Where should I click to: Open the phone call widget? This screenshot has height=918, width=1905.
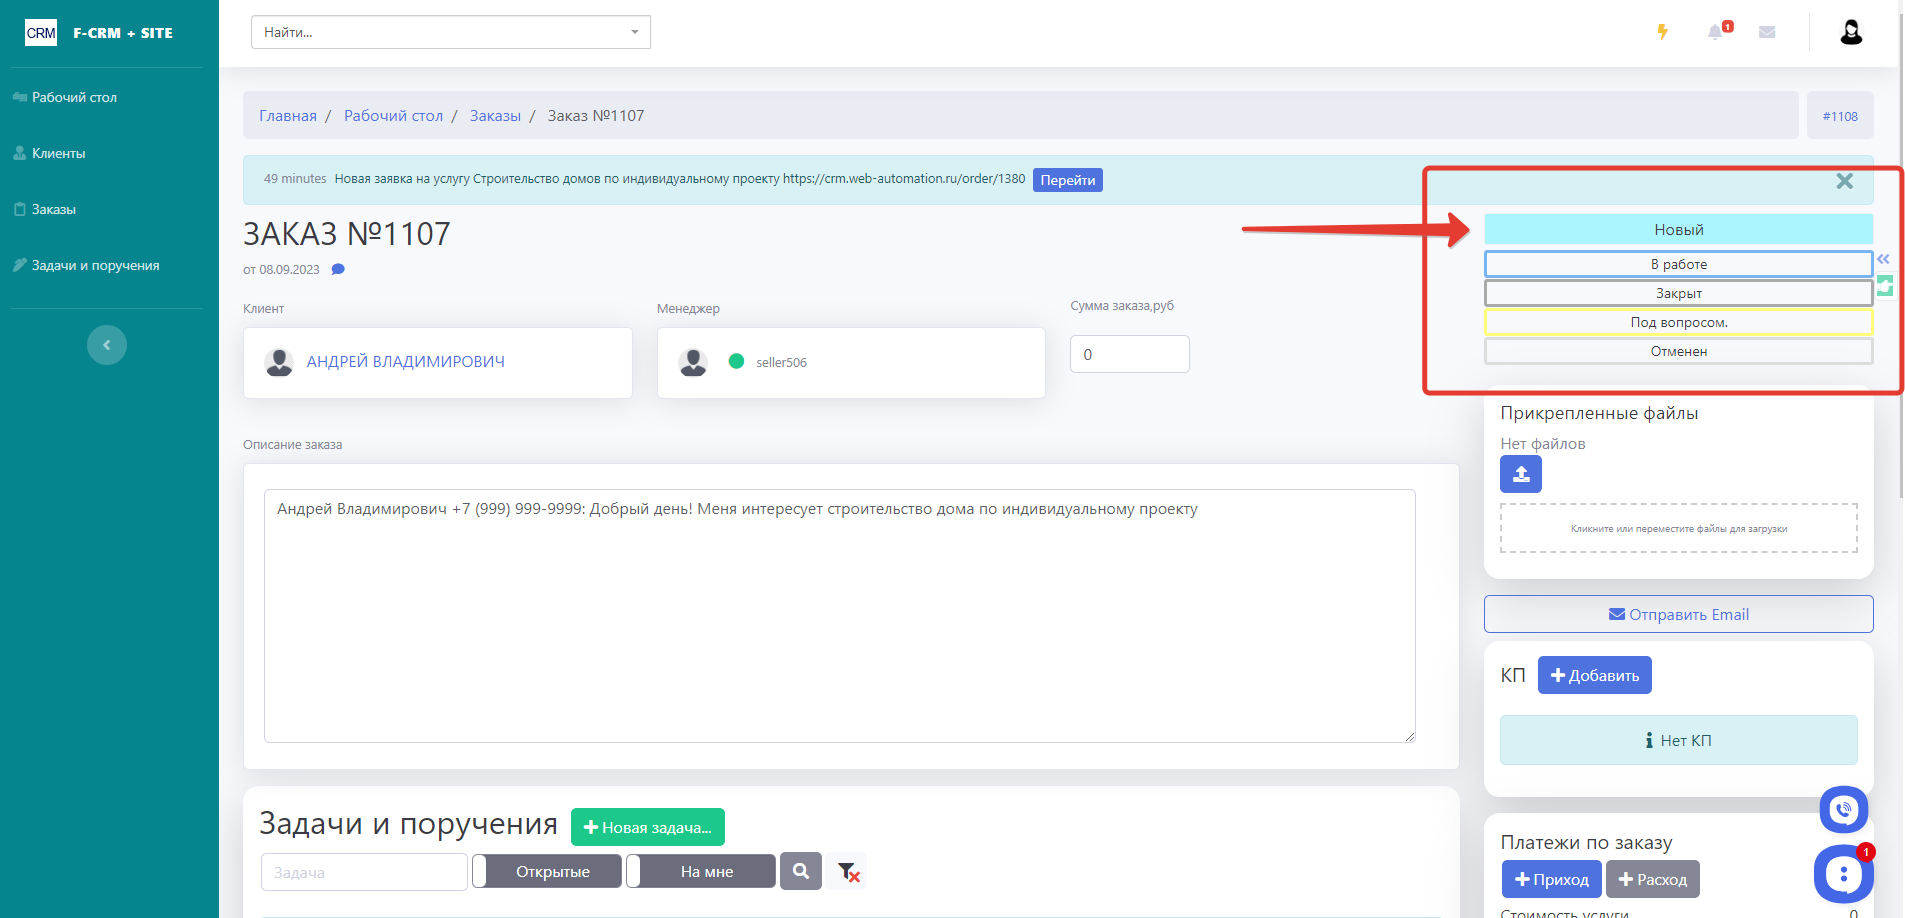coord(1843,810)
